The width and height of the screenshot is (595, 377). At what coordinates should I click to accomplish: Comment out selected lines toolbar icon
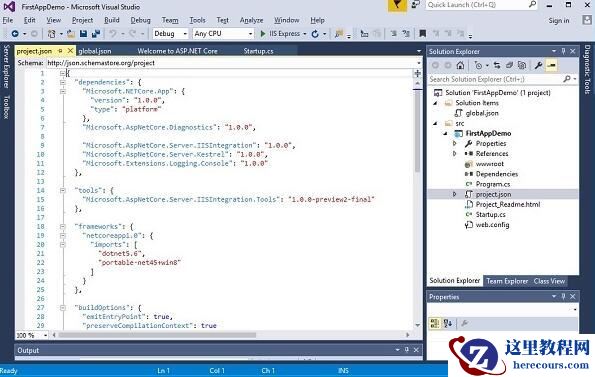394,34
